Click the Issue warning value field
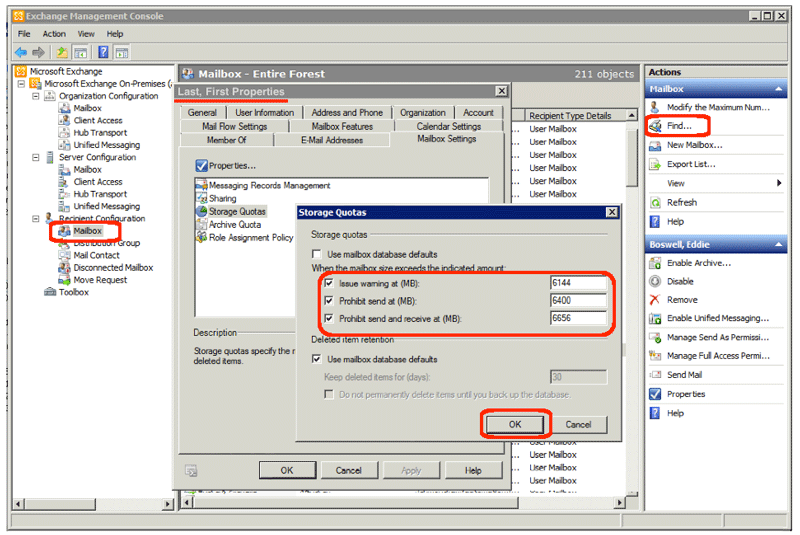The width and height of the screenshot is (800, 535). [x=578, y=283]
